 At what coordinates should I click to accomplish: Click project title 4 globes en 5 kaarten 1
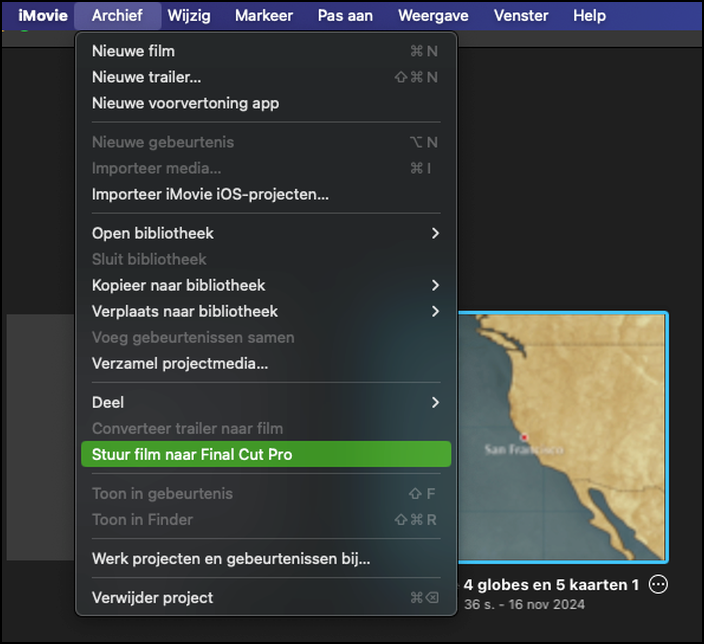551,585
